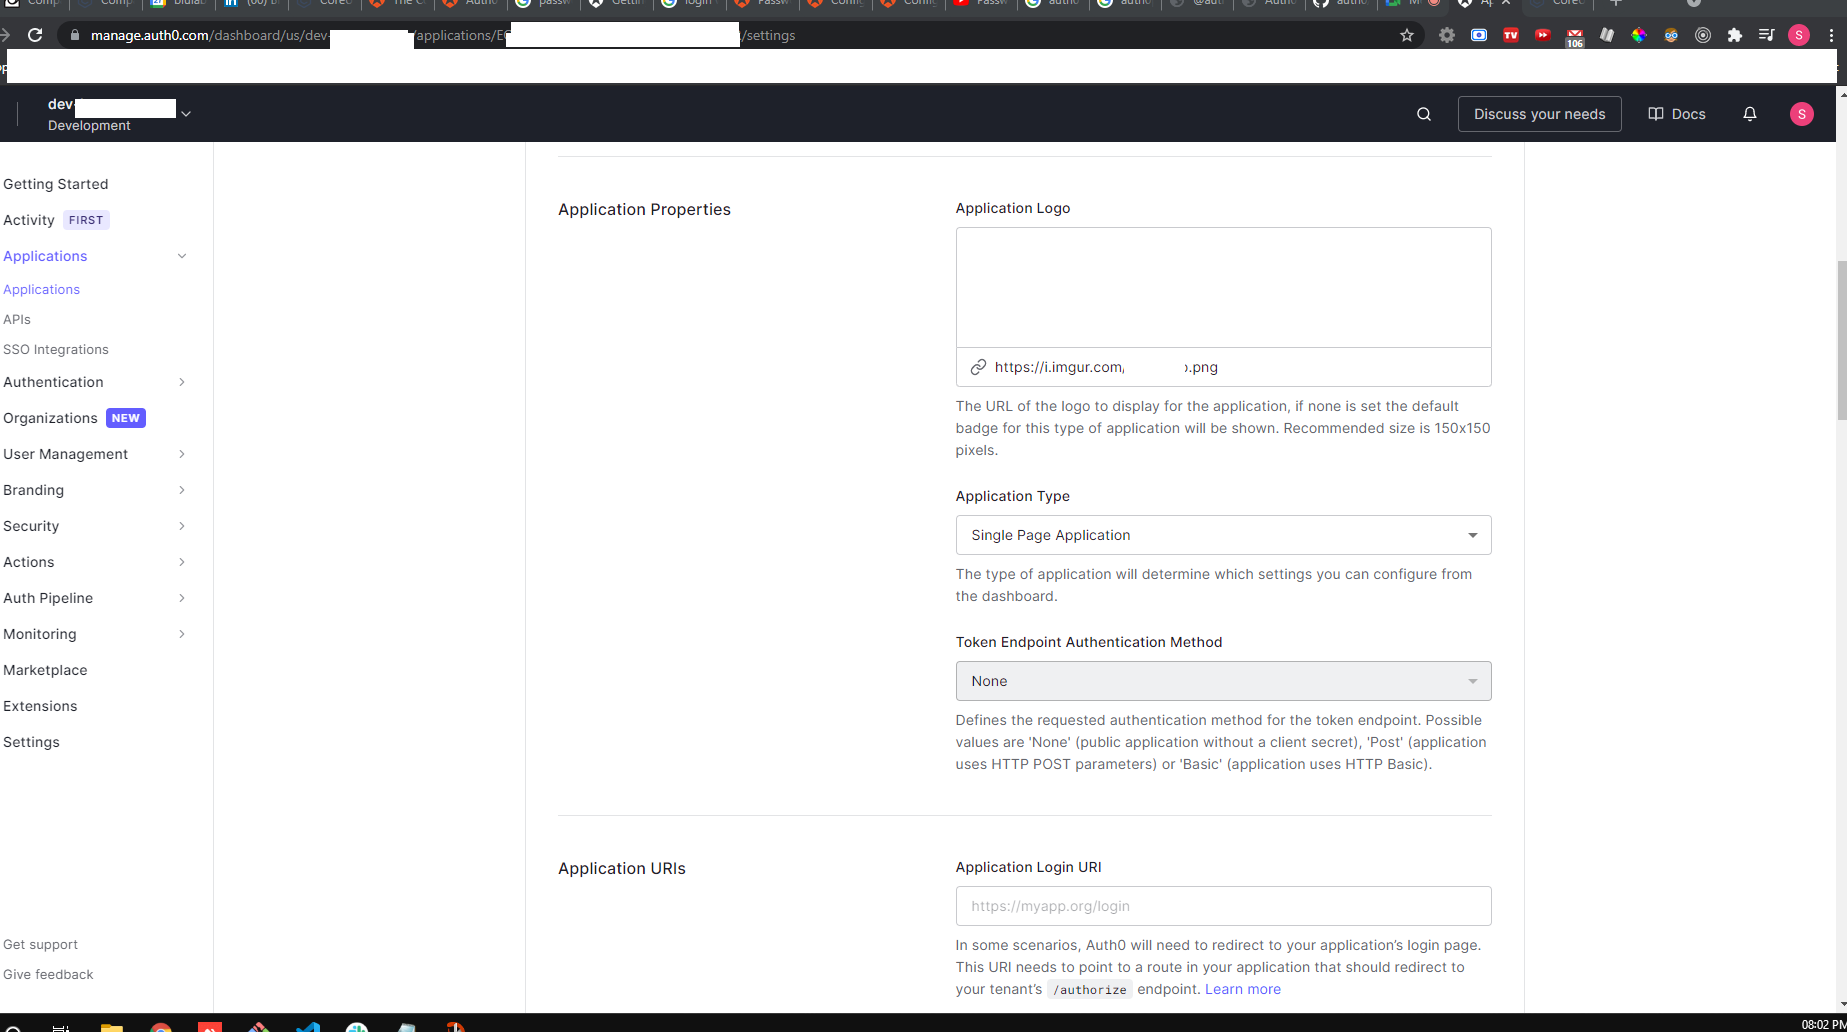1847x1032 pixels.
Task: Focus the Application Logo URL field
Action: click(x=1223, y=367)
